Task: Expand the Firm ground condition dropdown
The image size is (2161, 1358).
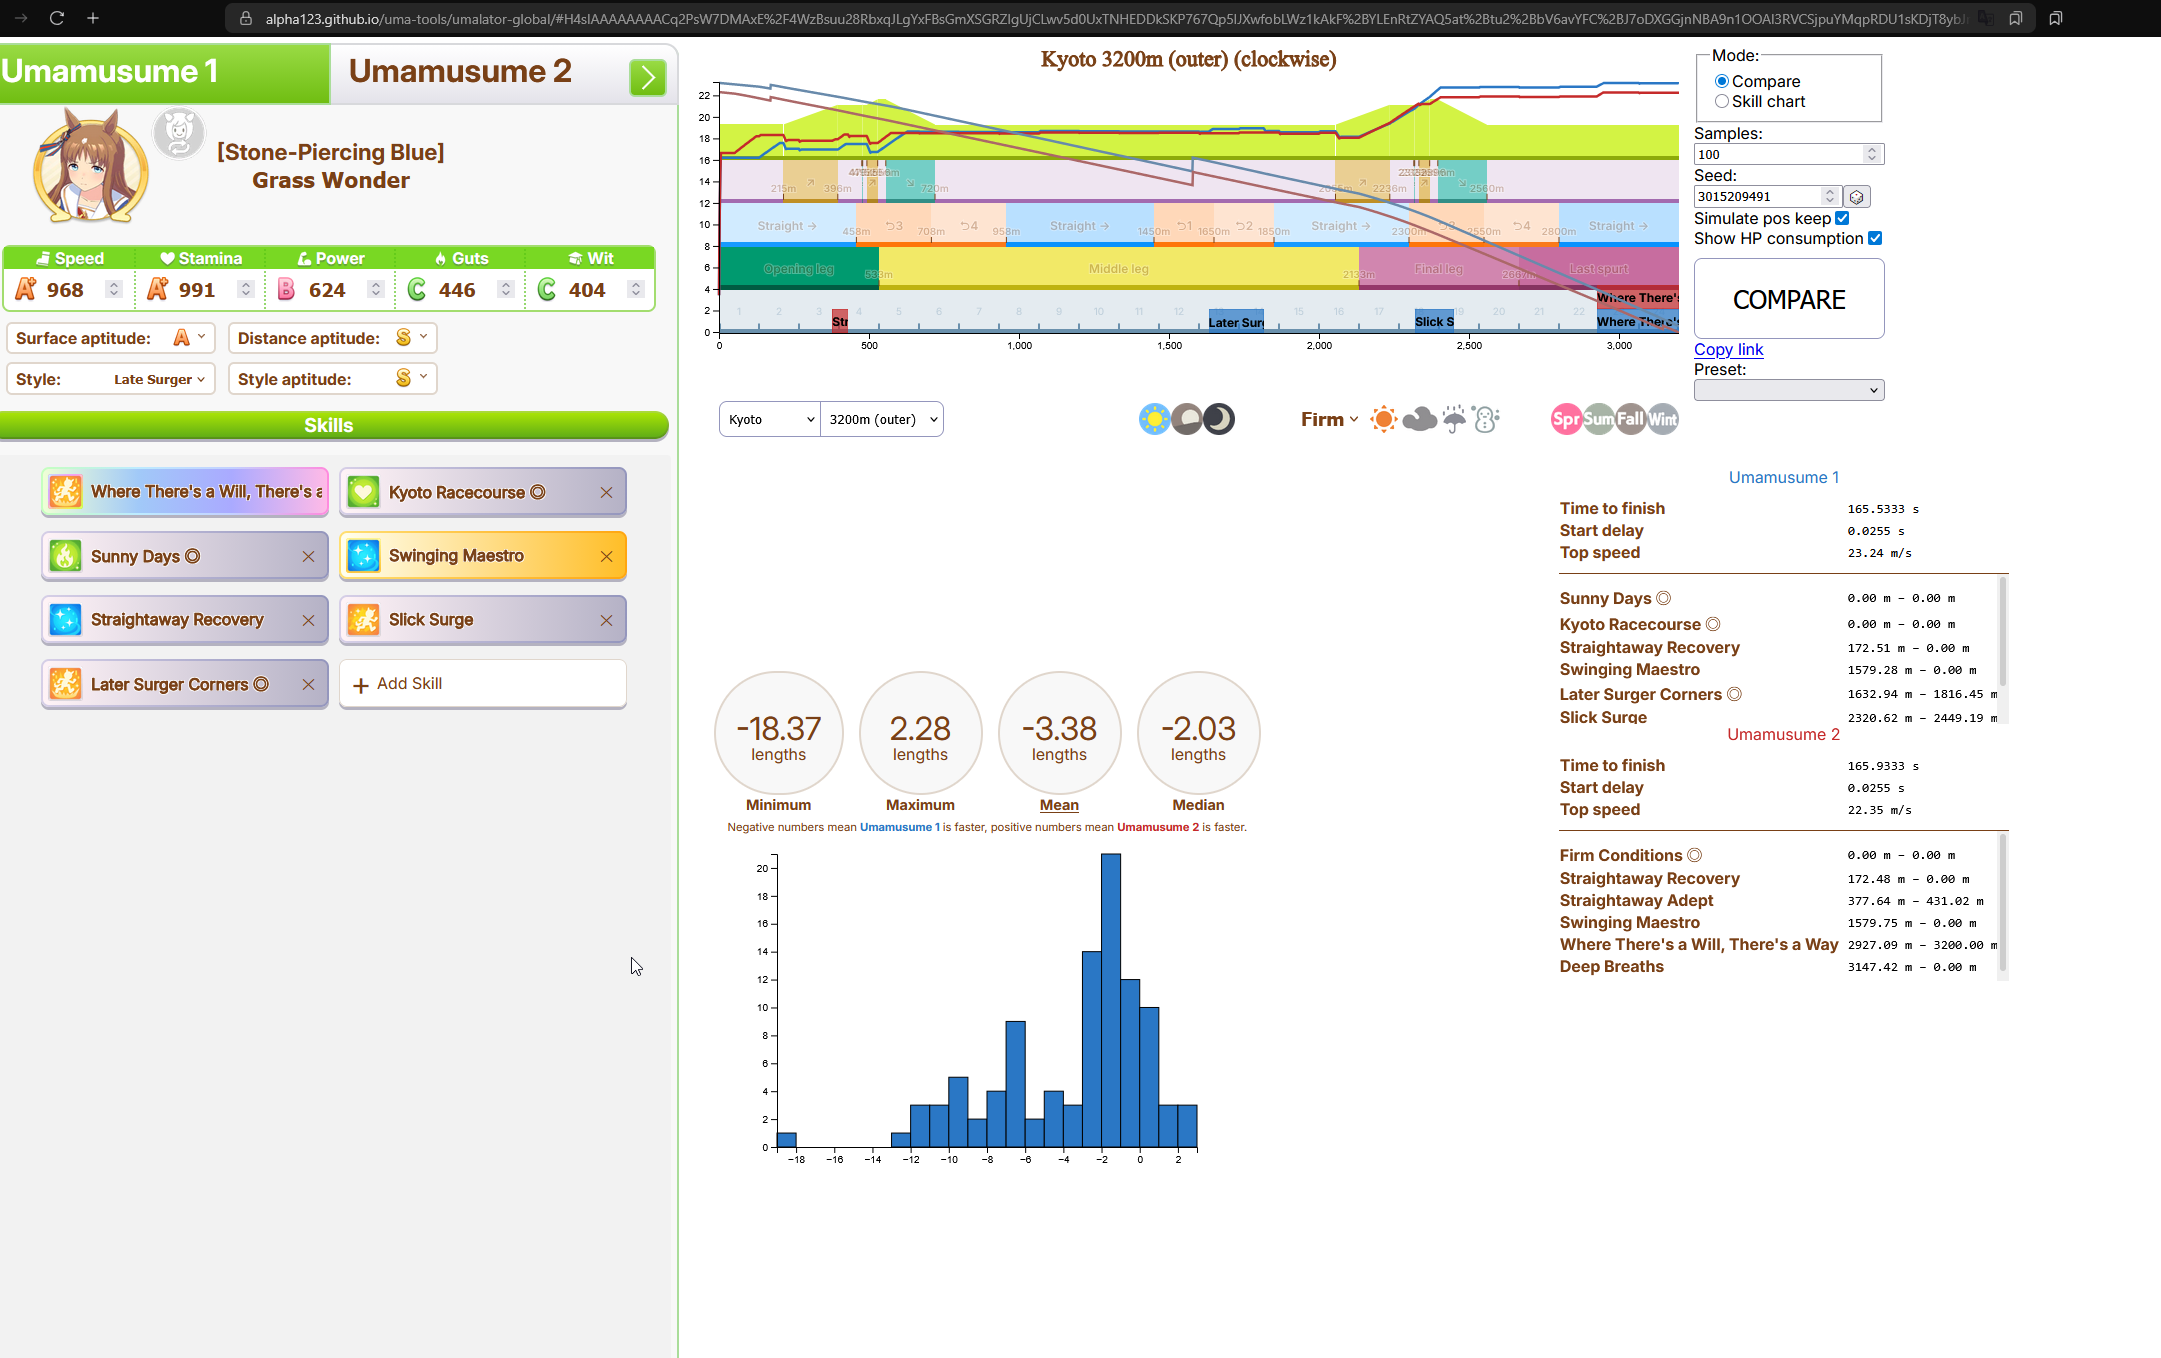Action: point(1329,419)
